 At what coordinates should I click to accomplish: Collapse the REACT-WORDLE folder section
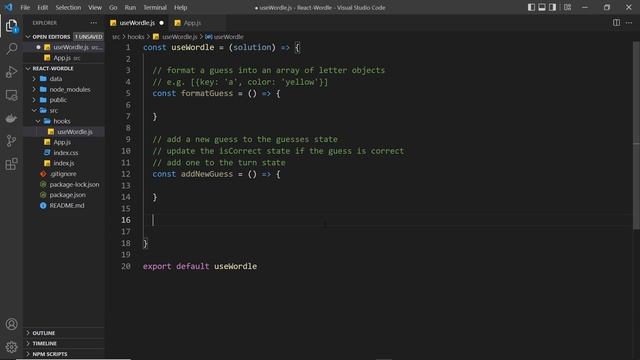(28, 68)
